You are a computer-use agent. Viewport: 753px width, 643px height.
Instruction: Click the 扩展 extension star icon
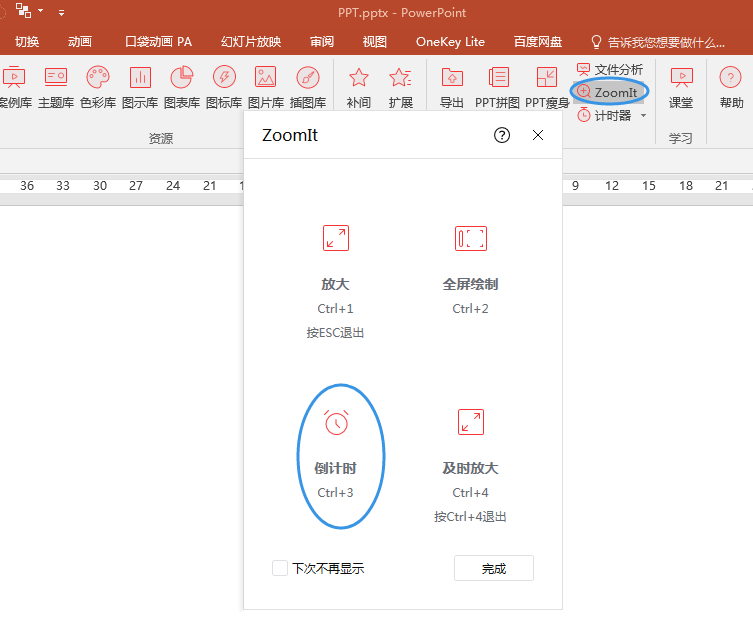[401, 78]
